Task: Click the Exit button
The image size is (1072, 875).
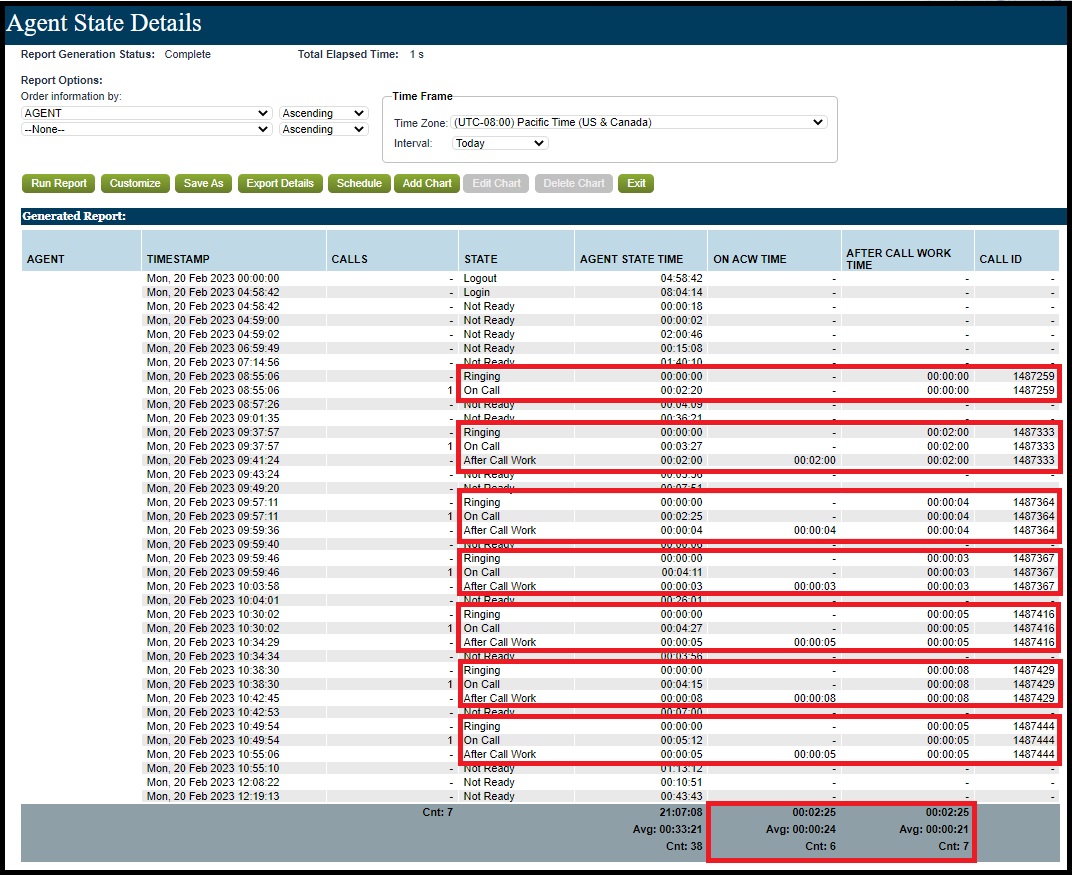Action: (x=636, y=183)
